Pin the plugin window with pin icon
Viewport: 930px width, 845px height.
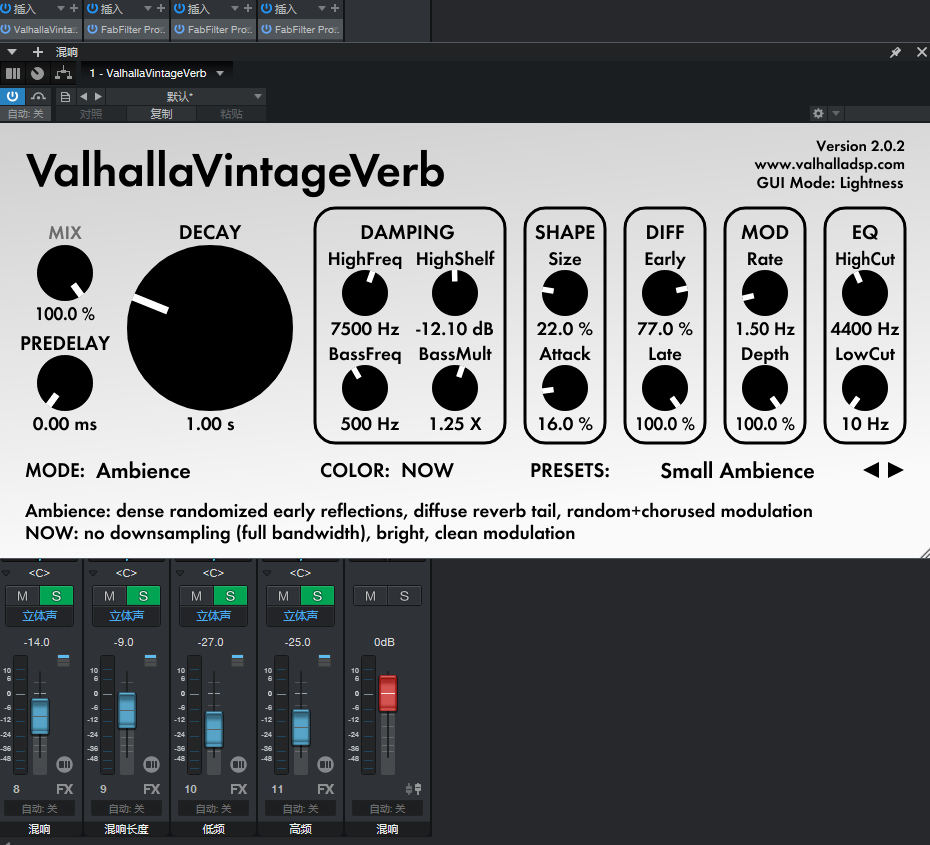click(896, 52)
